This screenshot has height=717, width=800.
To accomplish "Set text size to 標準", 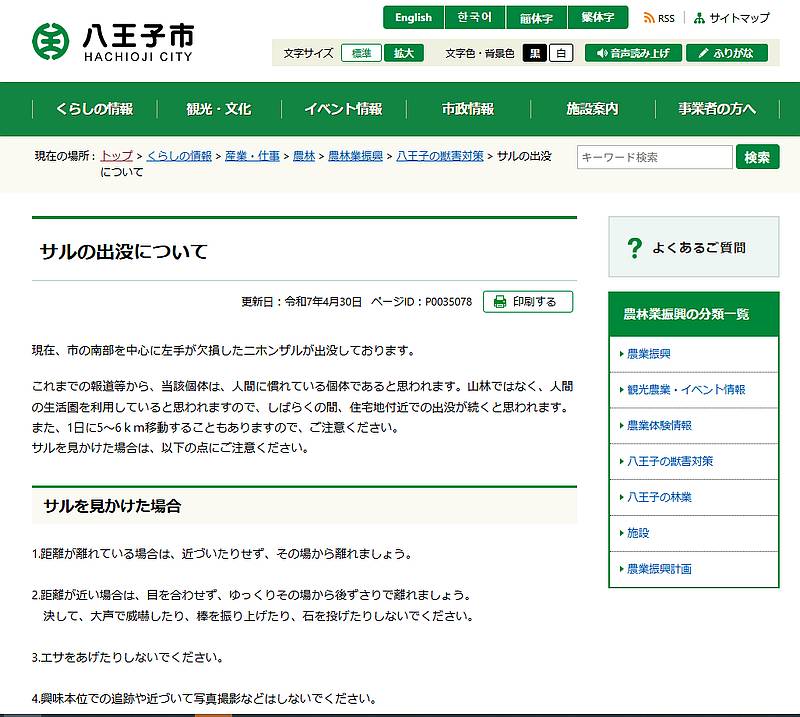I will point(361,53).
